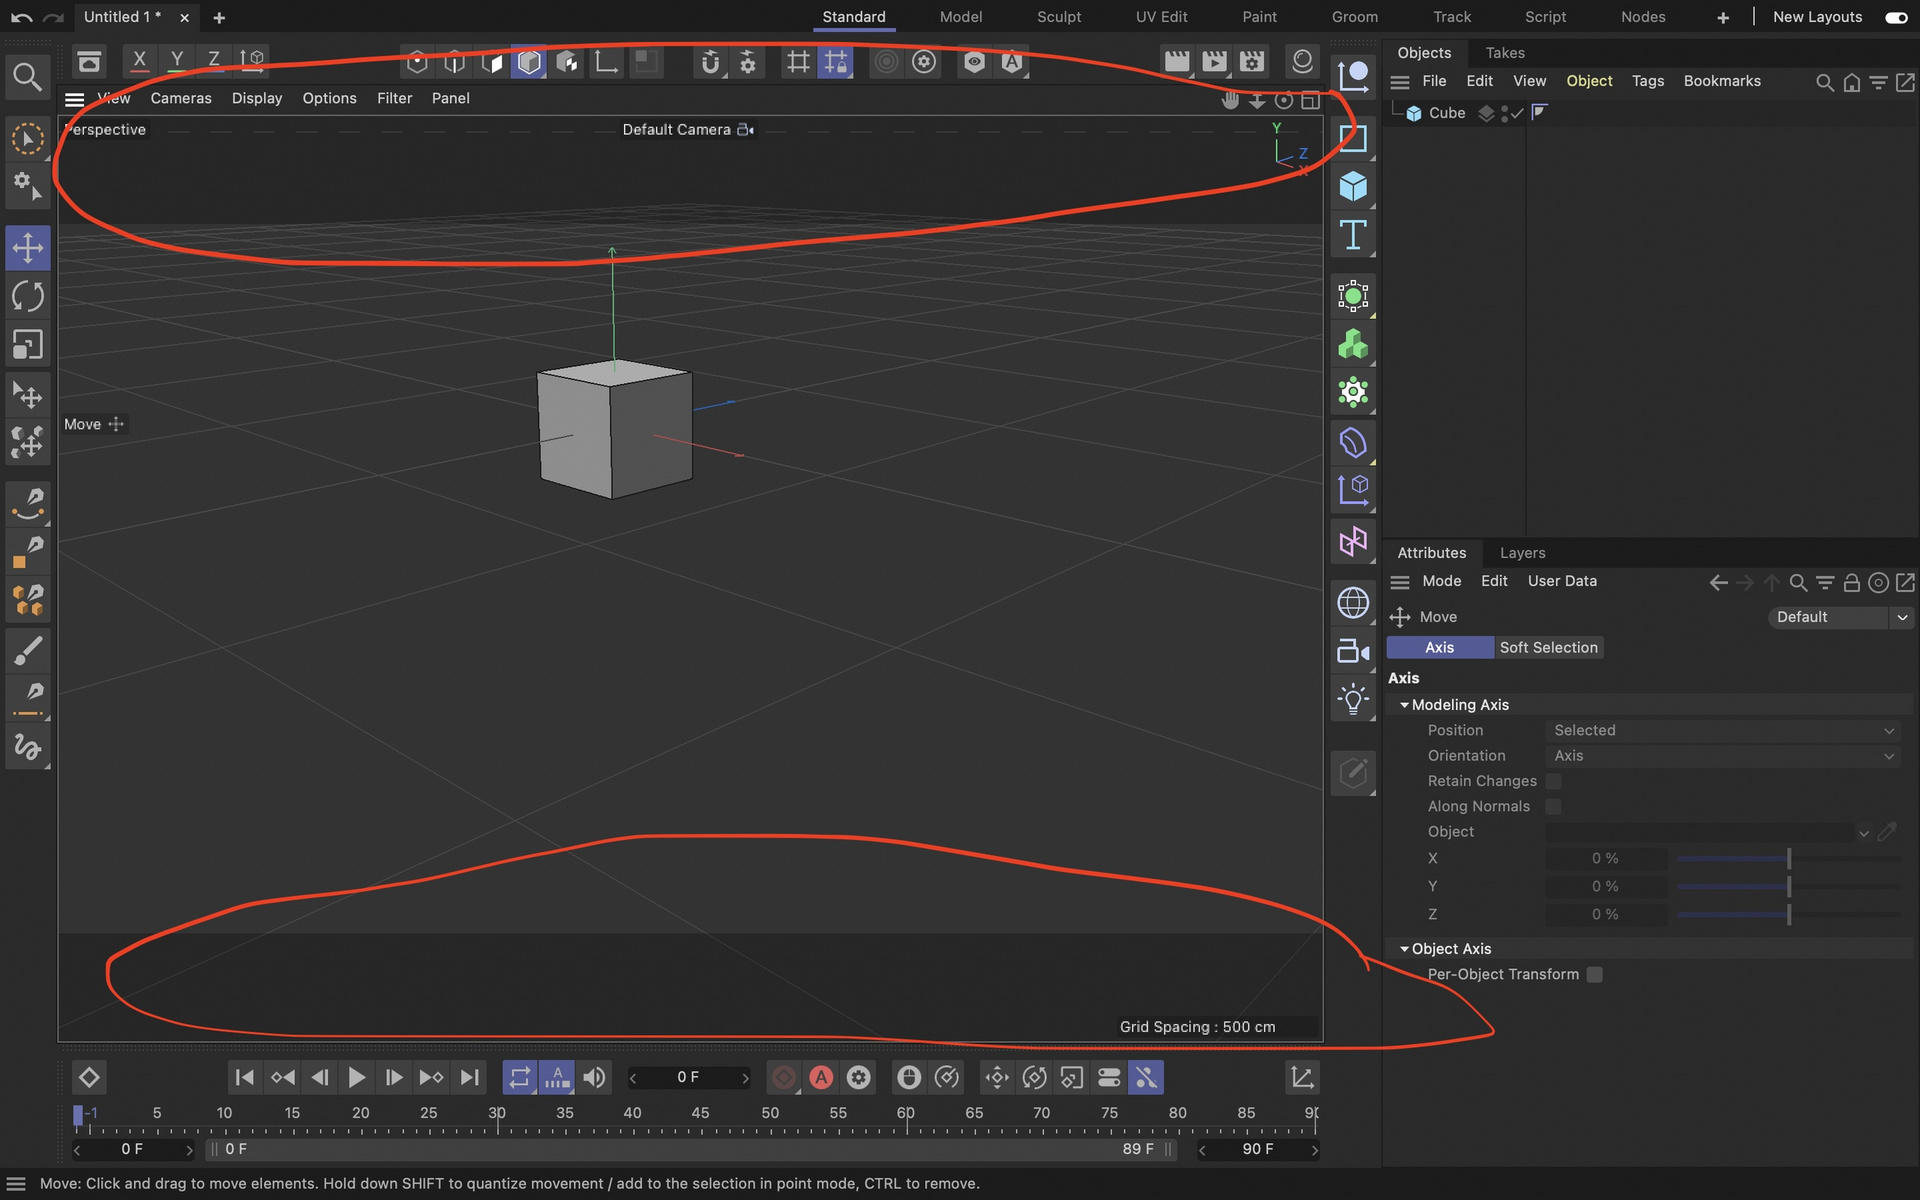This screenshot has height=1200, width=1920.
Task: Toggle the New Layouts switch
Action: pyautogui.click(x=1896, y=17)
